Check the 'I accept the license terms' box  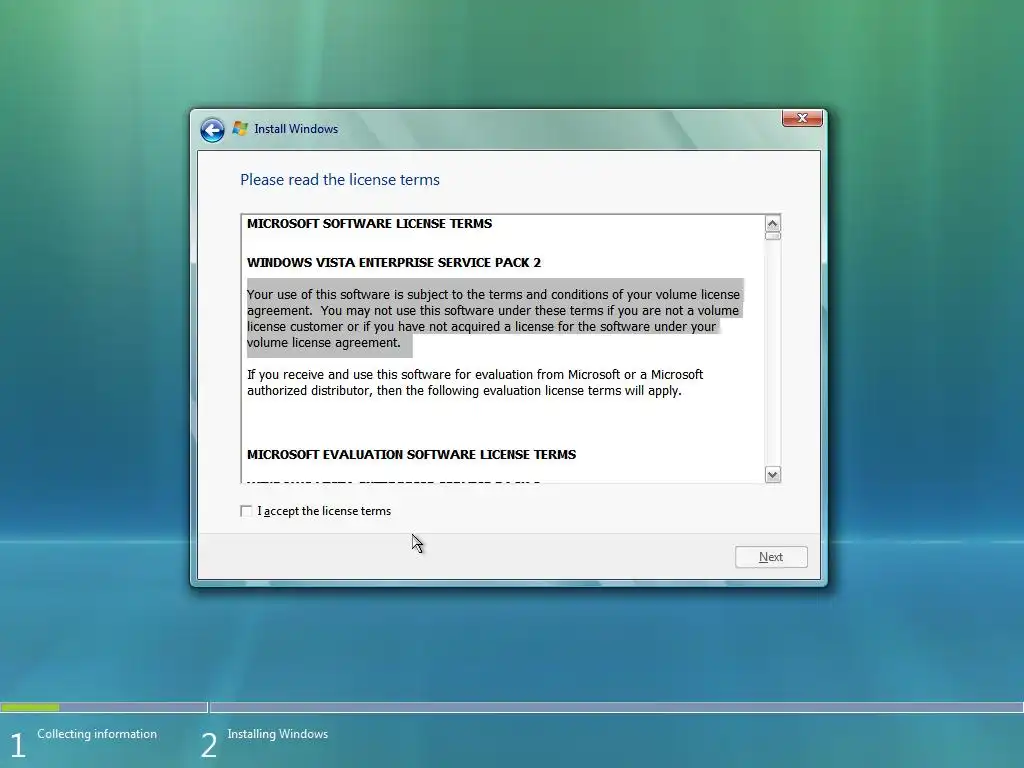246,511
